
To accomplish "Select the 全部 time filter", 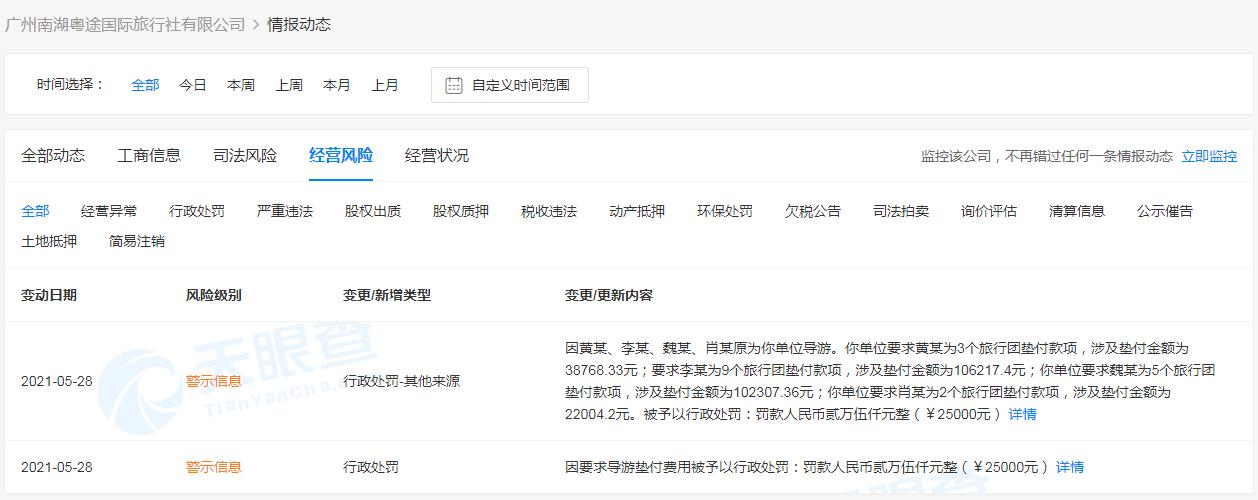I will (145, 85).
